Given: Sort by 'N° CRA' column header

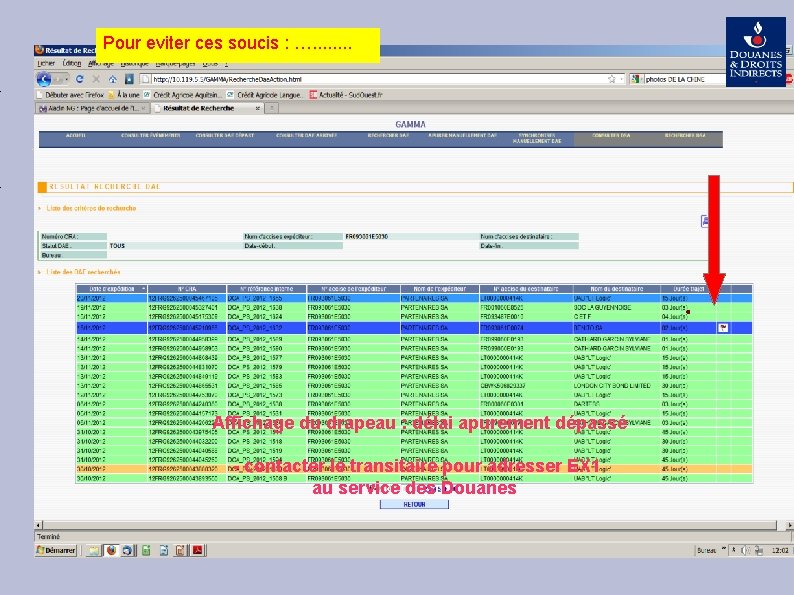Looking at the screenshot, I should tap(187, 289).
